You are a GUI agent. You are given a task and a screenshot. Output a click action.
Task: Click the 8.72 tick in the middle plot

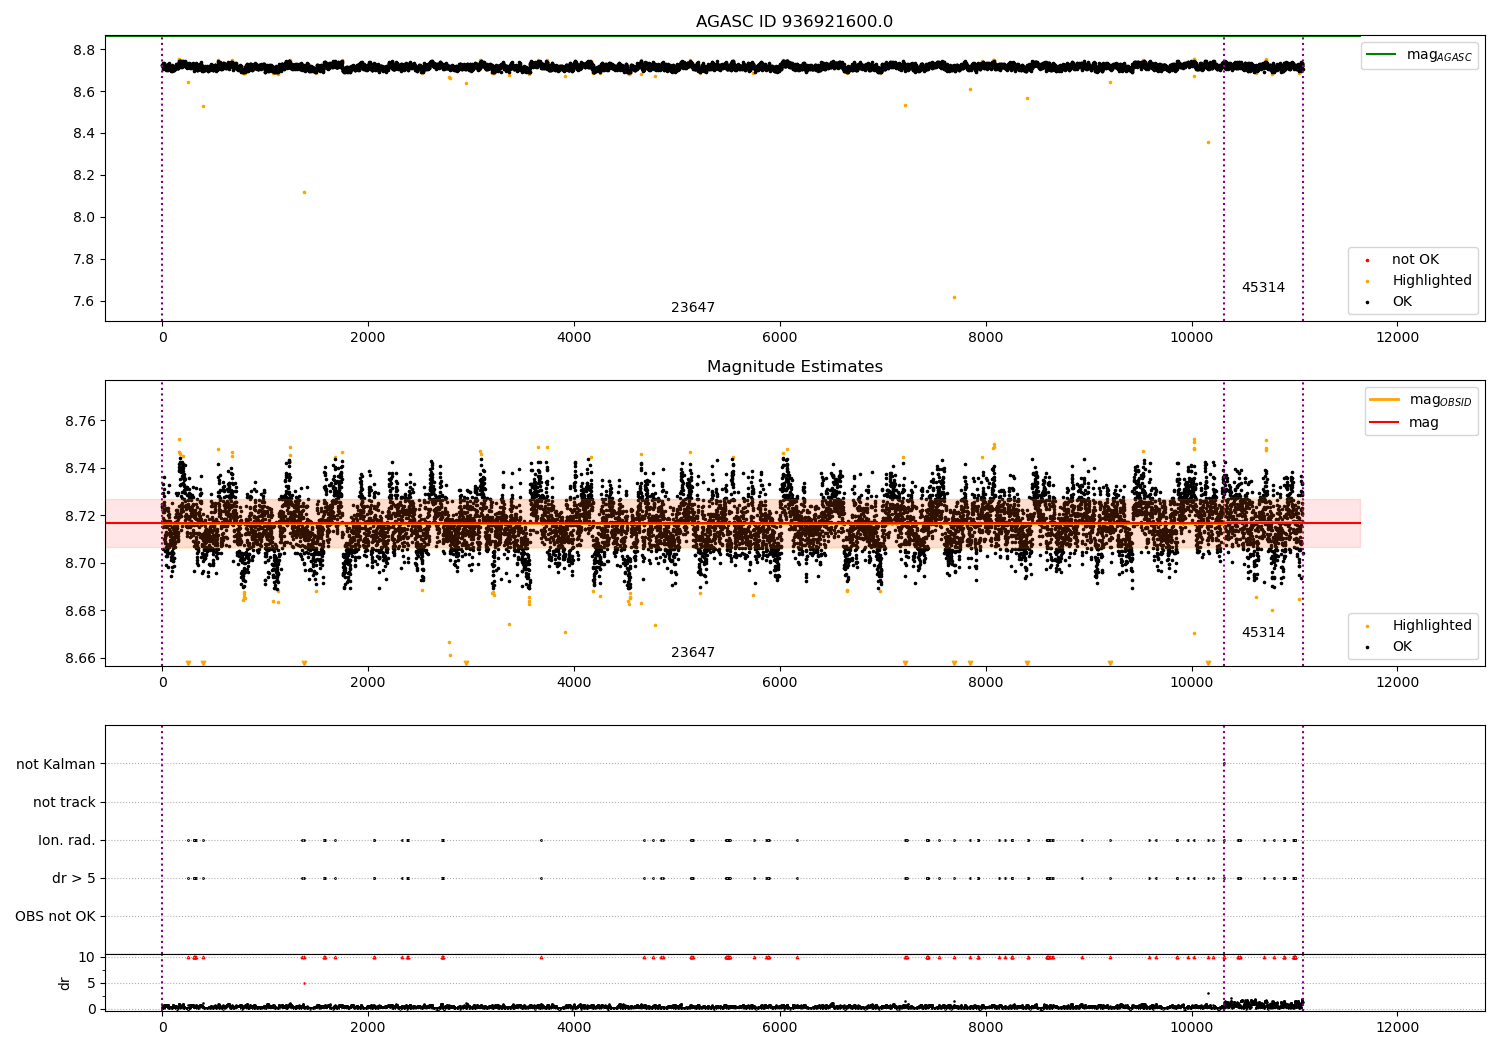click(81, 516)
